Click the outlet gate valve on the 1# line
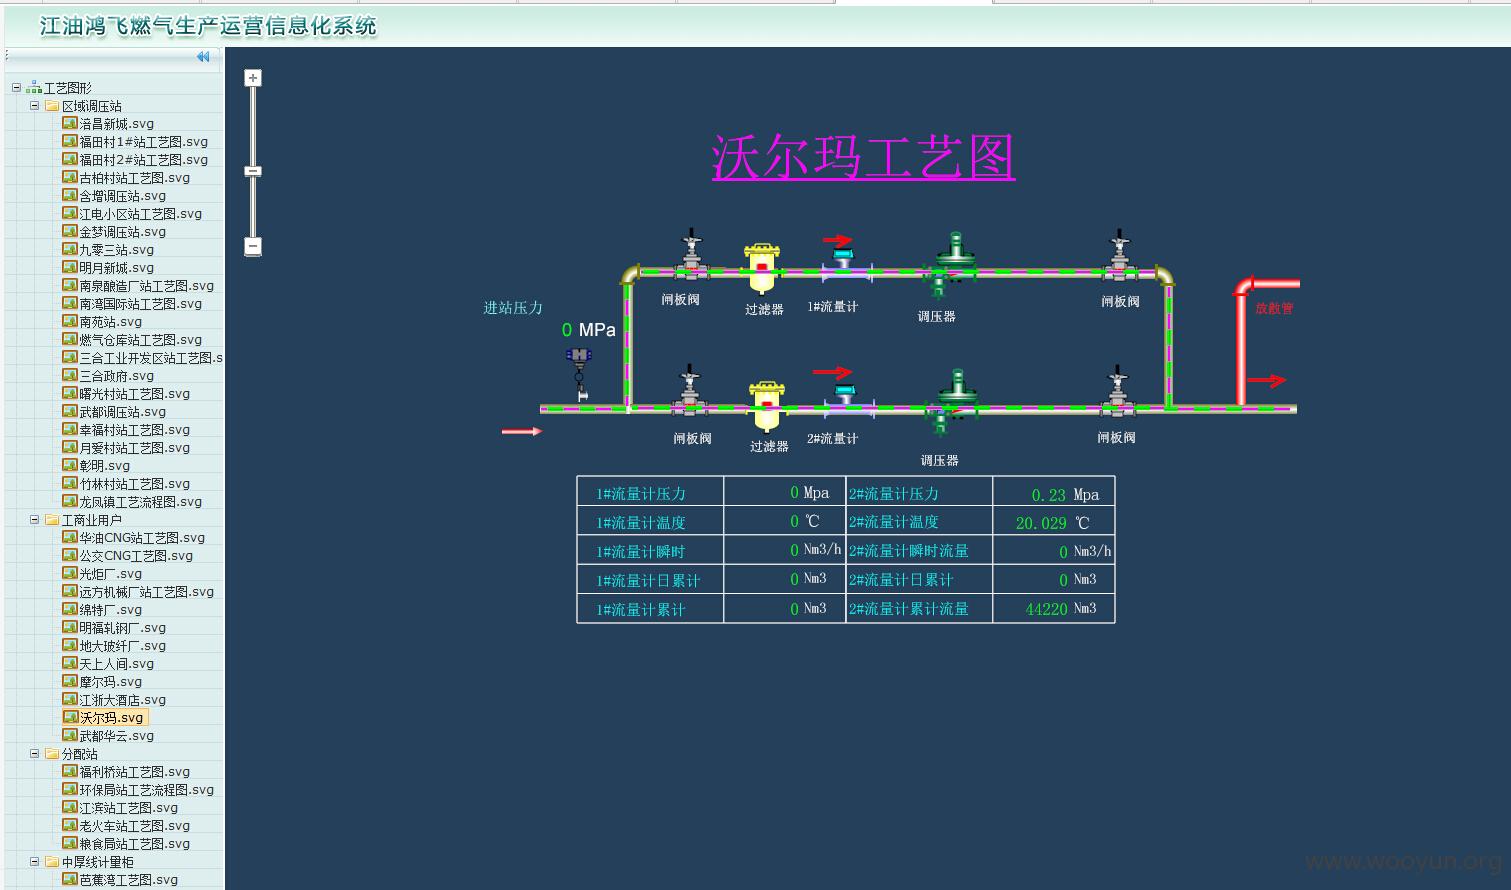The height and width of the screenshot is (890, 1511). coord(1120,254)
